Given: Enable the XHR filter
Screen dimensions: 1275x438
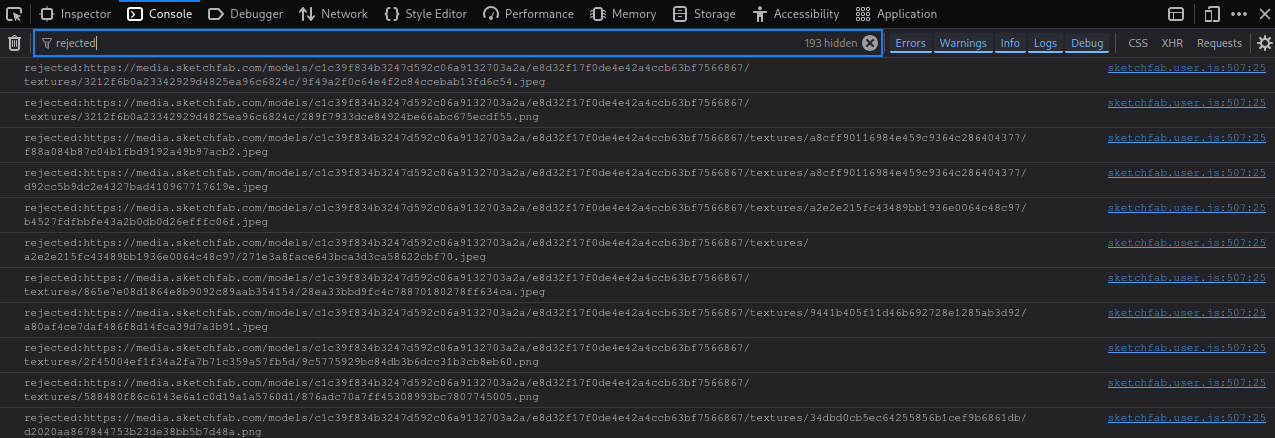Looking at the screenshot, I should [1172, 43].
